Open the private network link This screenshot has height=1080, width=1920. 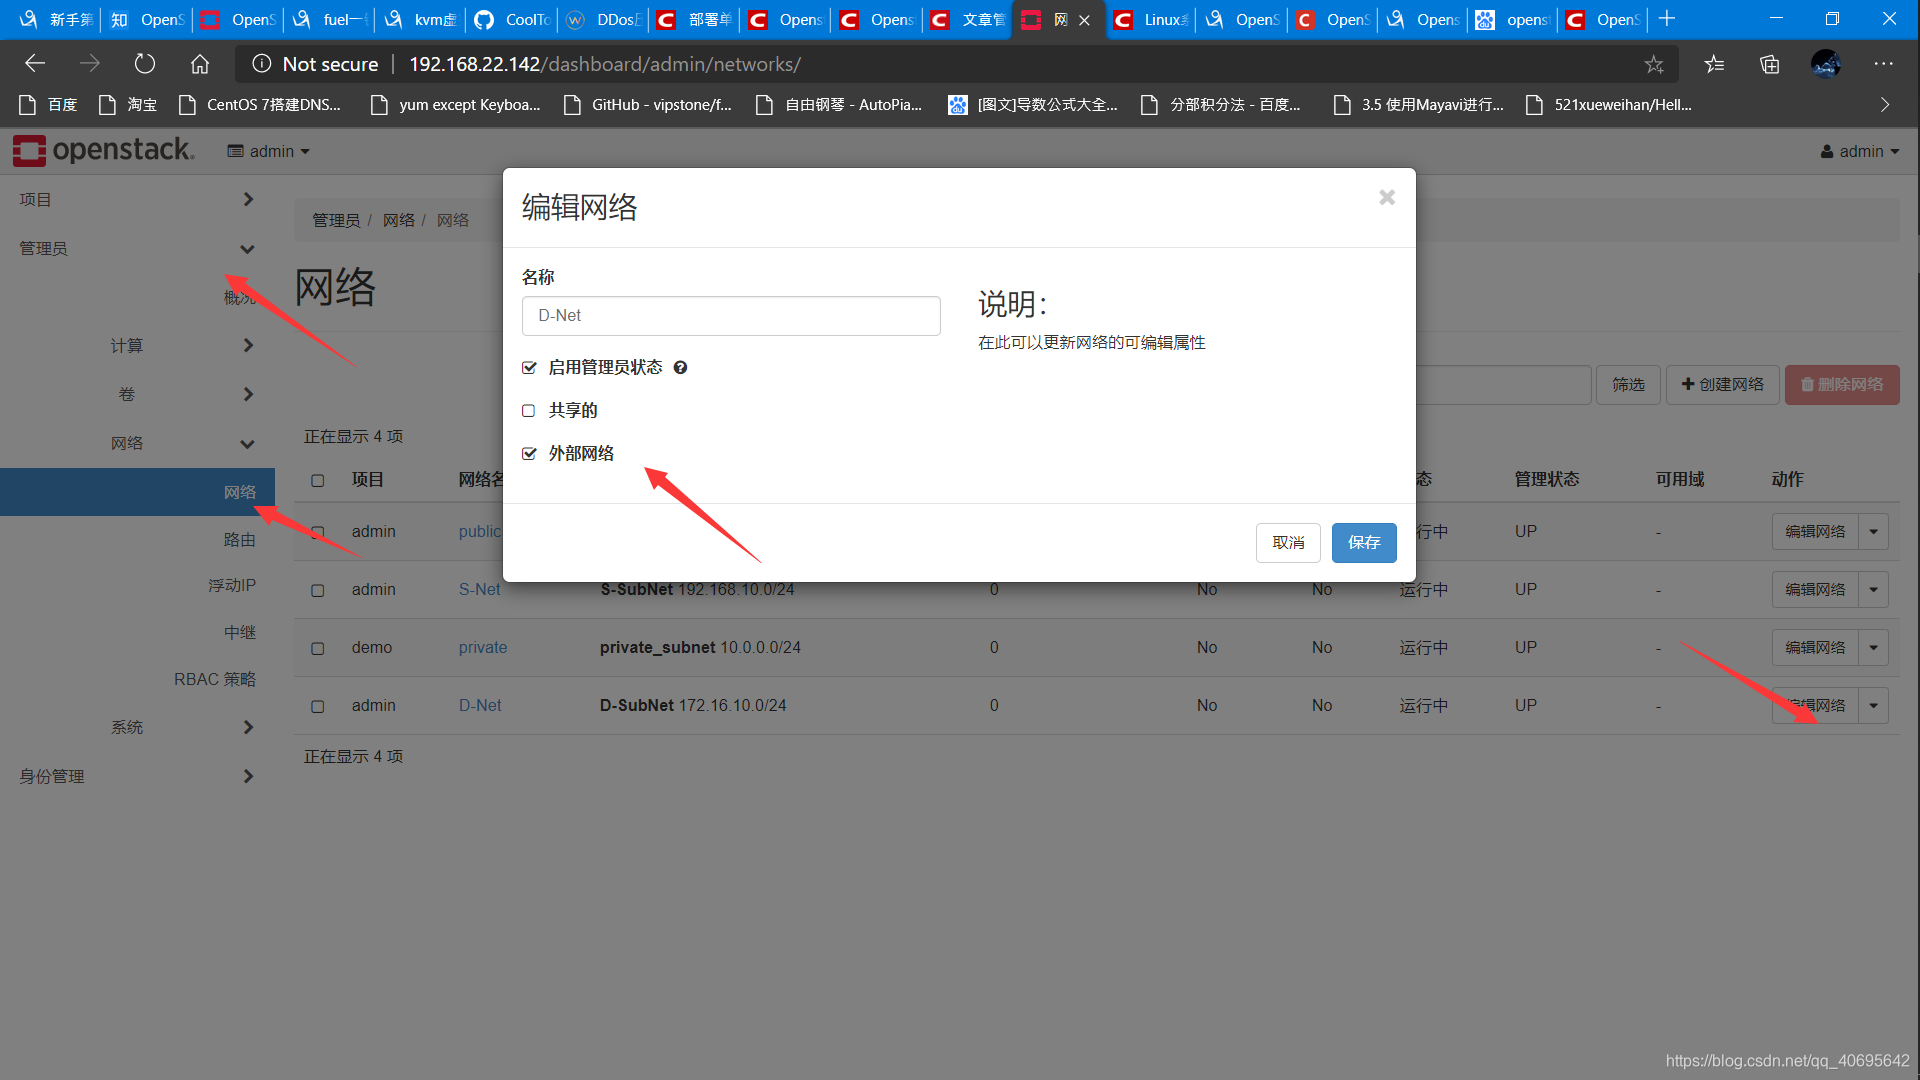click(x=483, y=648)
